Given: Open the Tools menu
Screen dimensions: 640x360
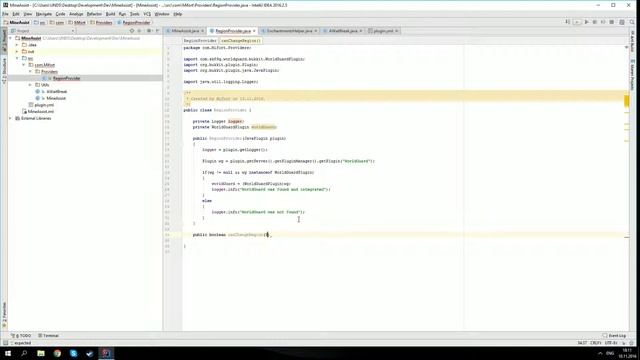Looking at the screenshot, I should click(134, 14).
